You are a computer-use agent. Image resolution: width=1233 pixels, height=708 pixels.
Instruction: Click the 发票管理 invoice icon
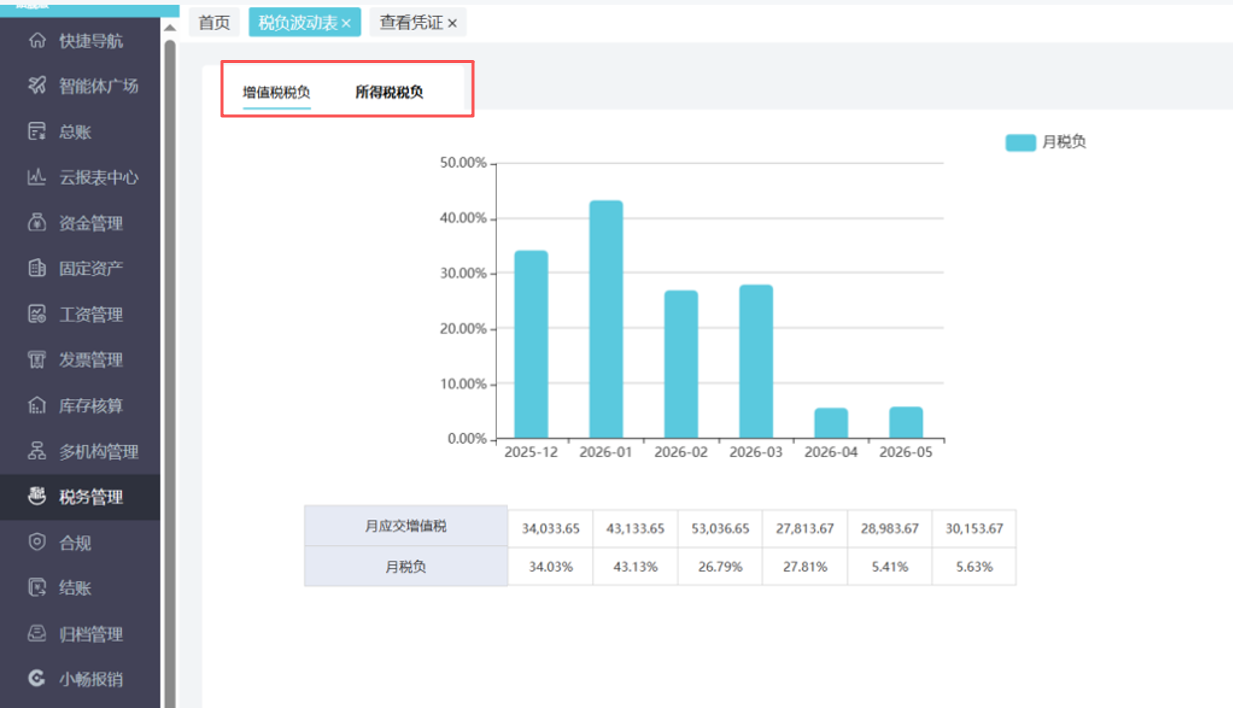pyautogui.click(x=37, y=360)
